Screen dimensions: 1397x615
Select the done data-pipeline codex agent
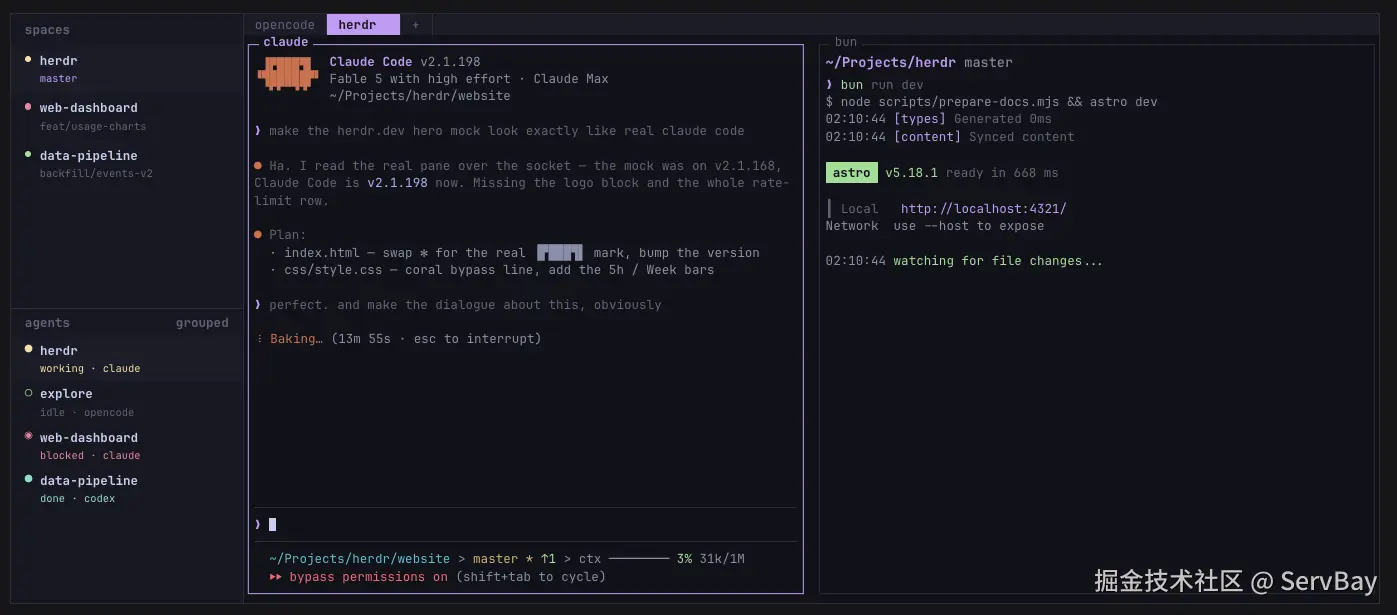pyautogui.click(x=127, y=489)
